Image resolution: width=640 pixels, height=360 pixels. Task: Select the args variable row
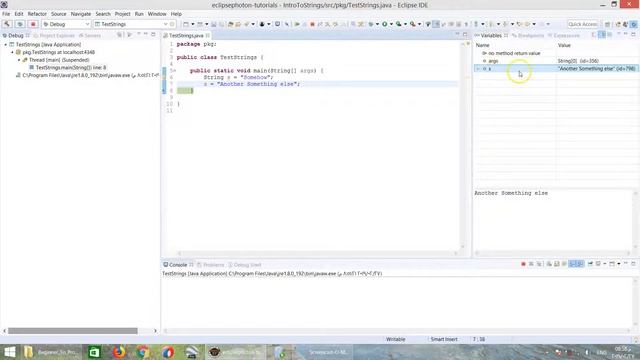[555, 61]
